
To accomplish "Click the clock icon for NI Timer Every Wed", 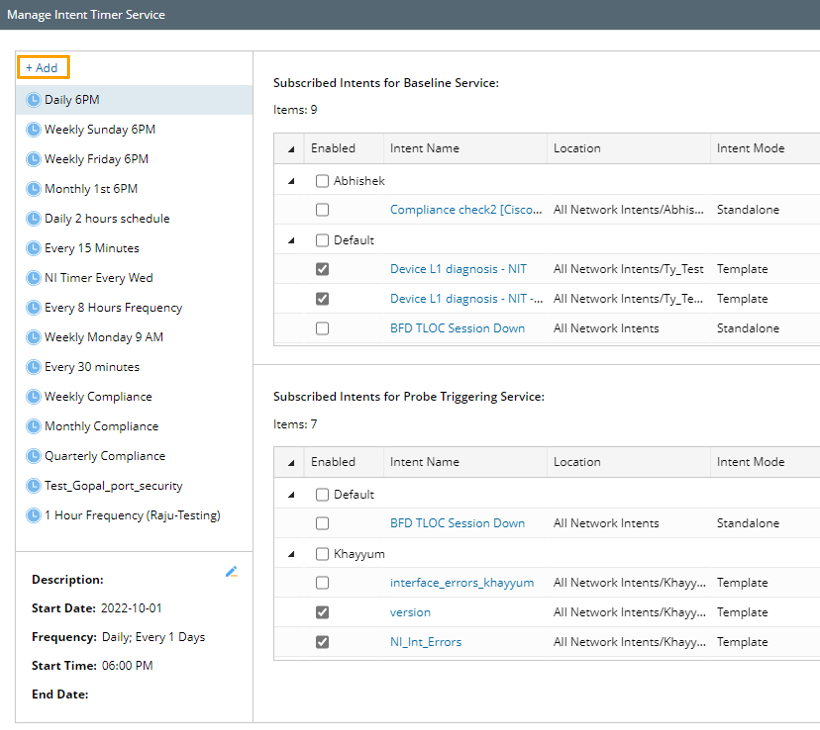I will 33,278.
